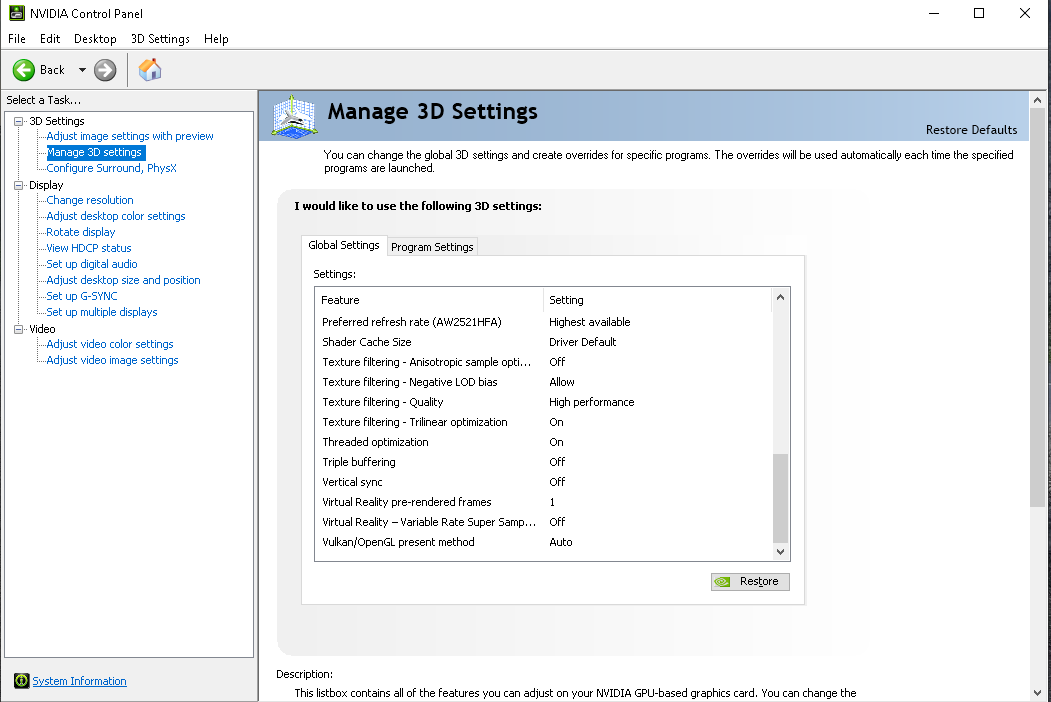
Task: Click main page scroll down arrow
Action: [x=1037, y=693]
